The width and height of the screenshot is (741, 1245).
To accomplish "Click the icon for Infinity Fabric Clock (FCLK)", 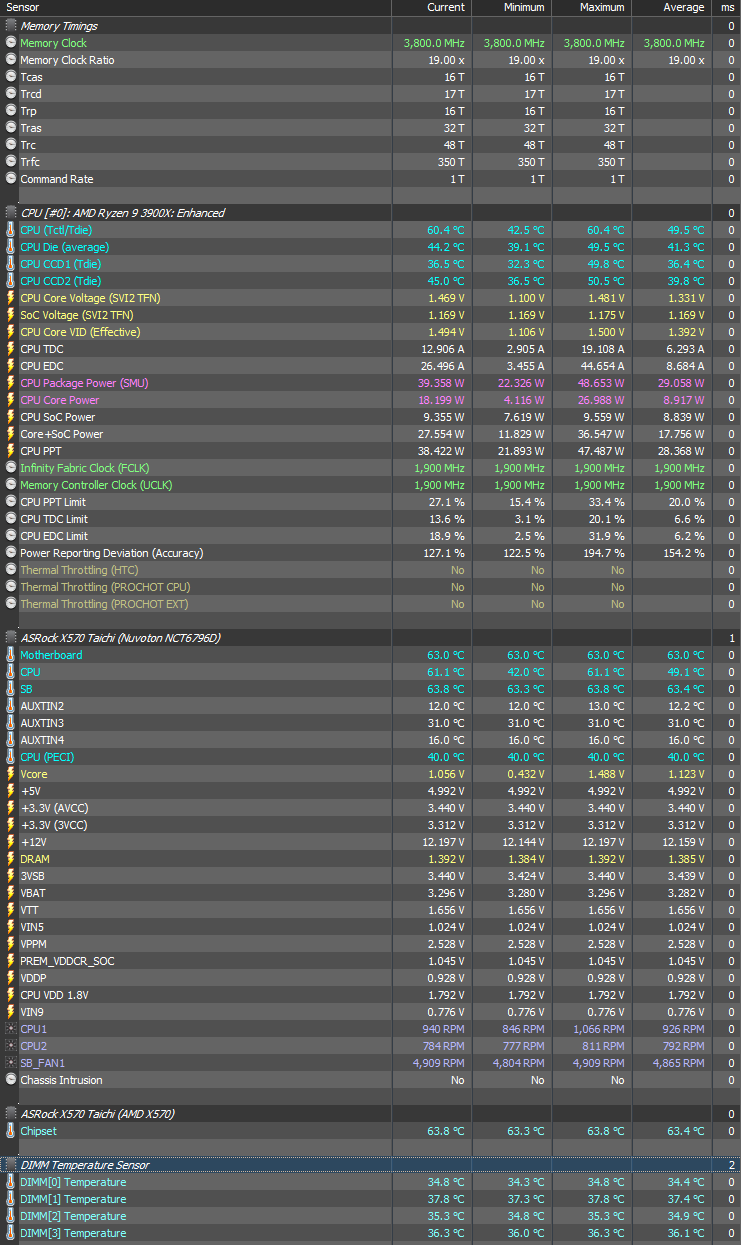I will click(x=11, y=468).
